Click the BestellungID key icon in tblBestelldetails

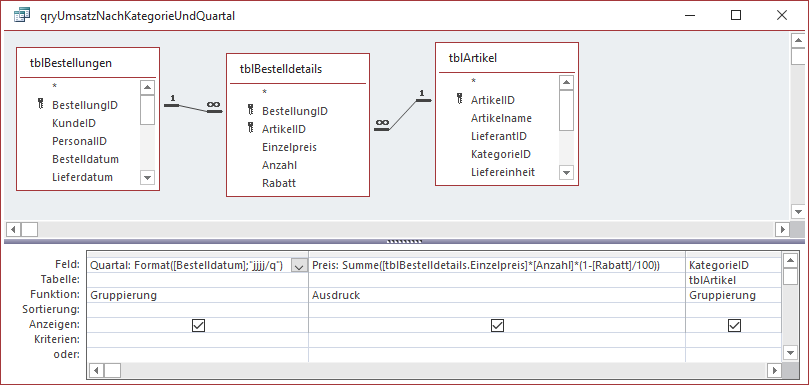click(251, 110)
